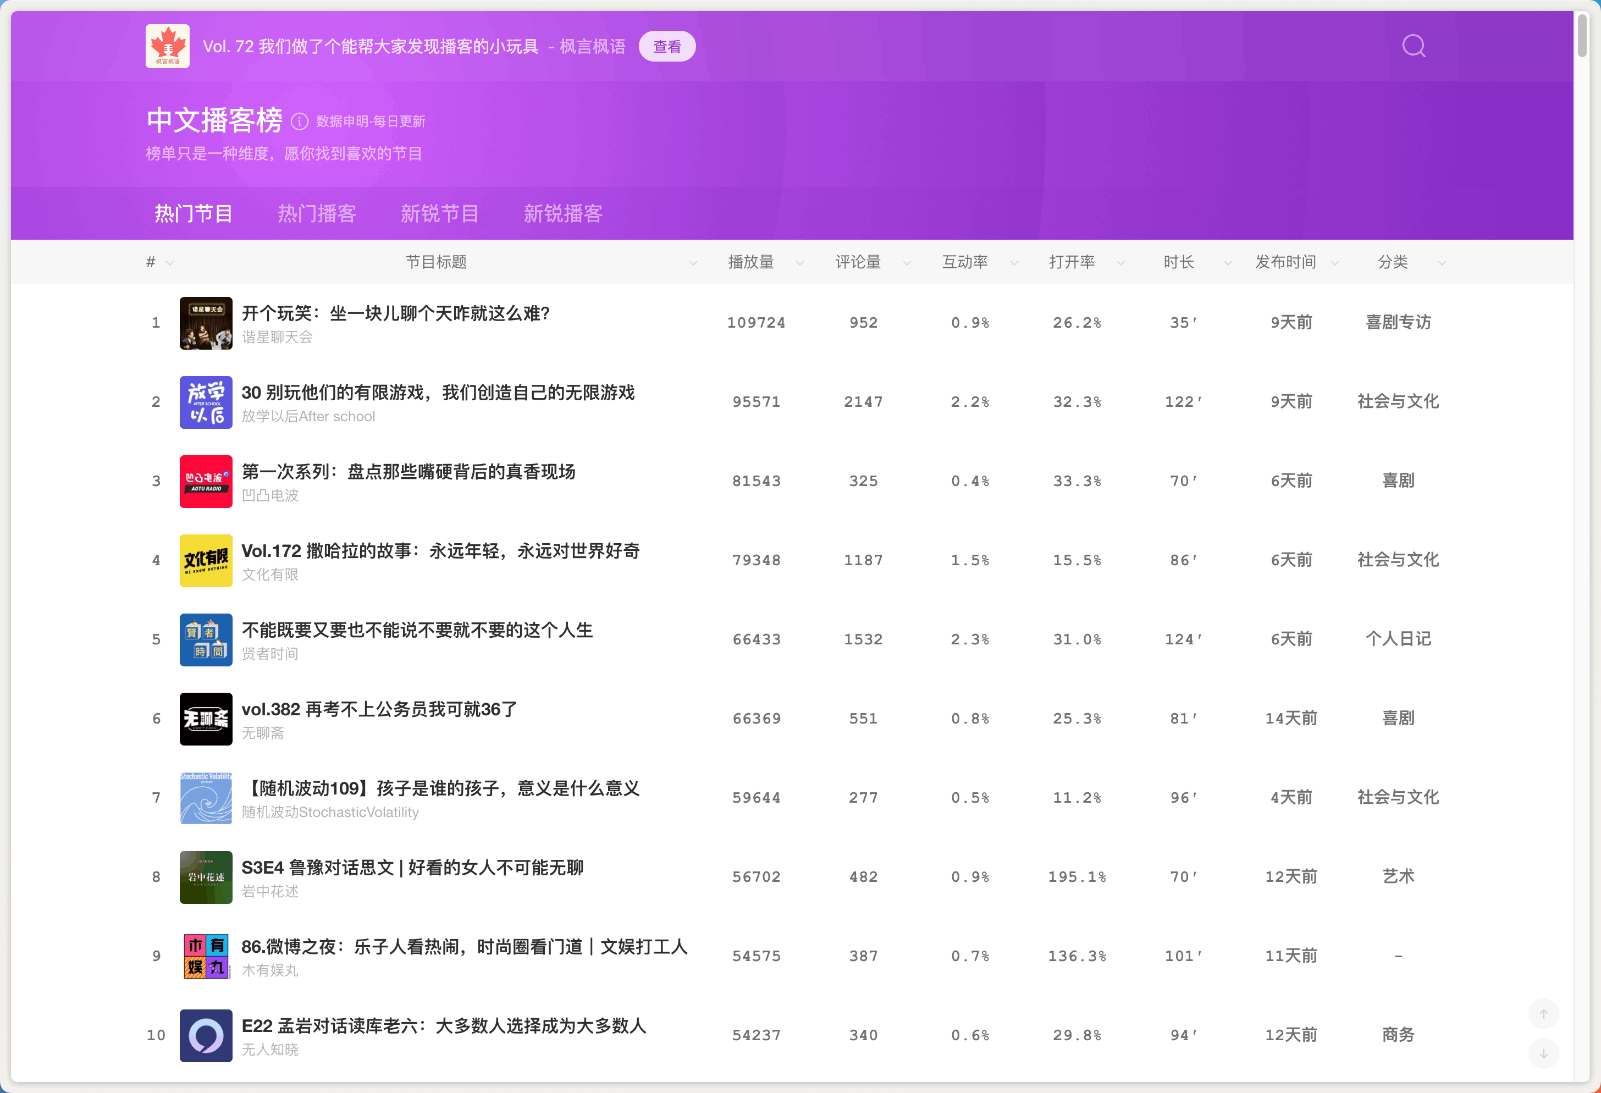This screenshot has height=1093, width=1601.
Task: Click the 凹凸电波 red cover icon
Action: [206, 481]
